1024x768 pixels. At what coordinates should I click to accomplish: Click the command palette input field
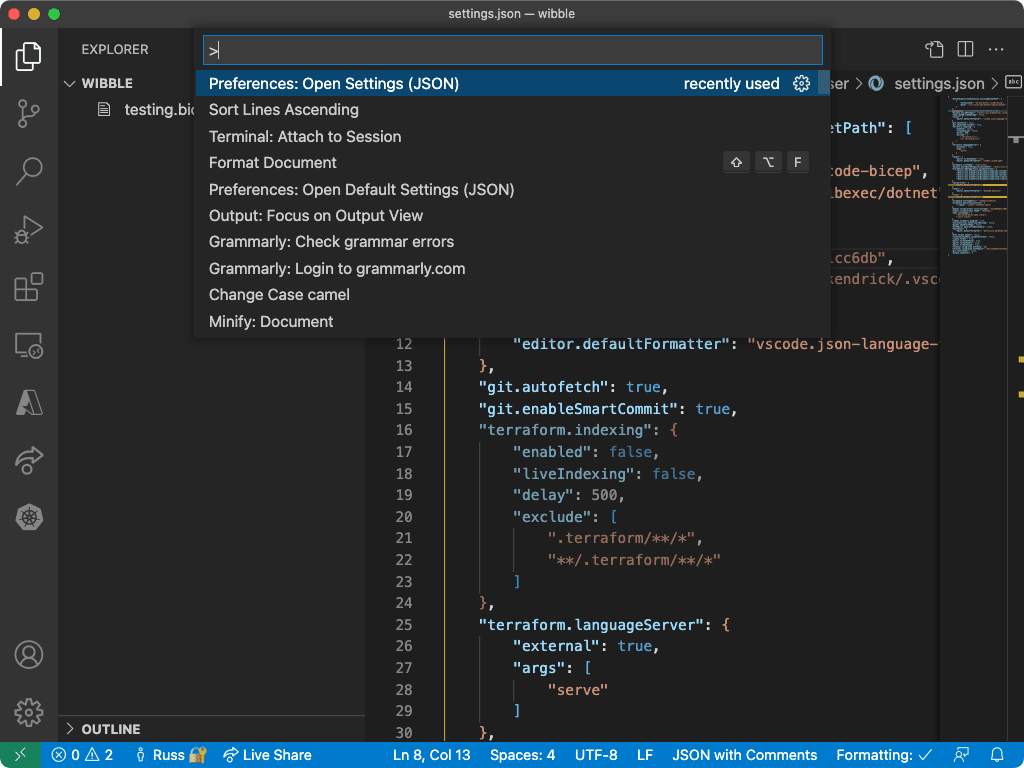[513, 50]
